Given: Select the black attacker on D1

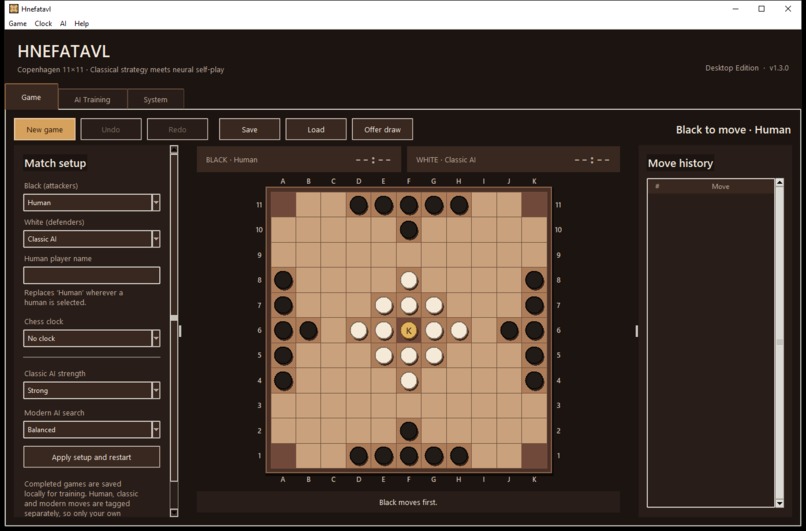Looking at the screenshot, I should (359, 456).
